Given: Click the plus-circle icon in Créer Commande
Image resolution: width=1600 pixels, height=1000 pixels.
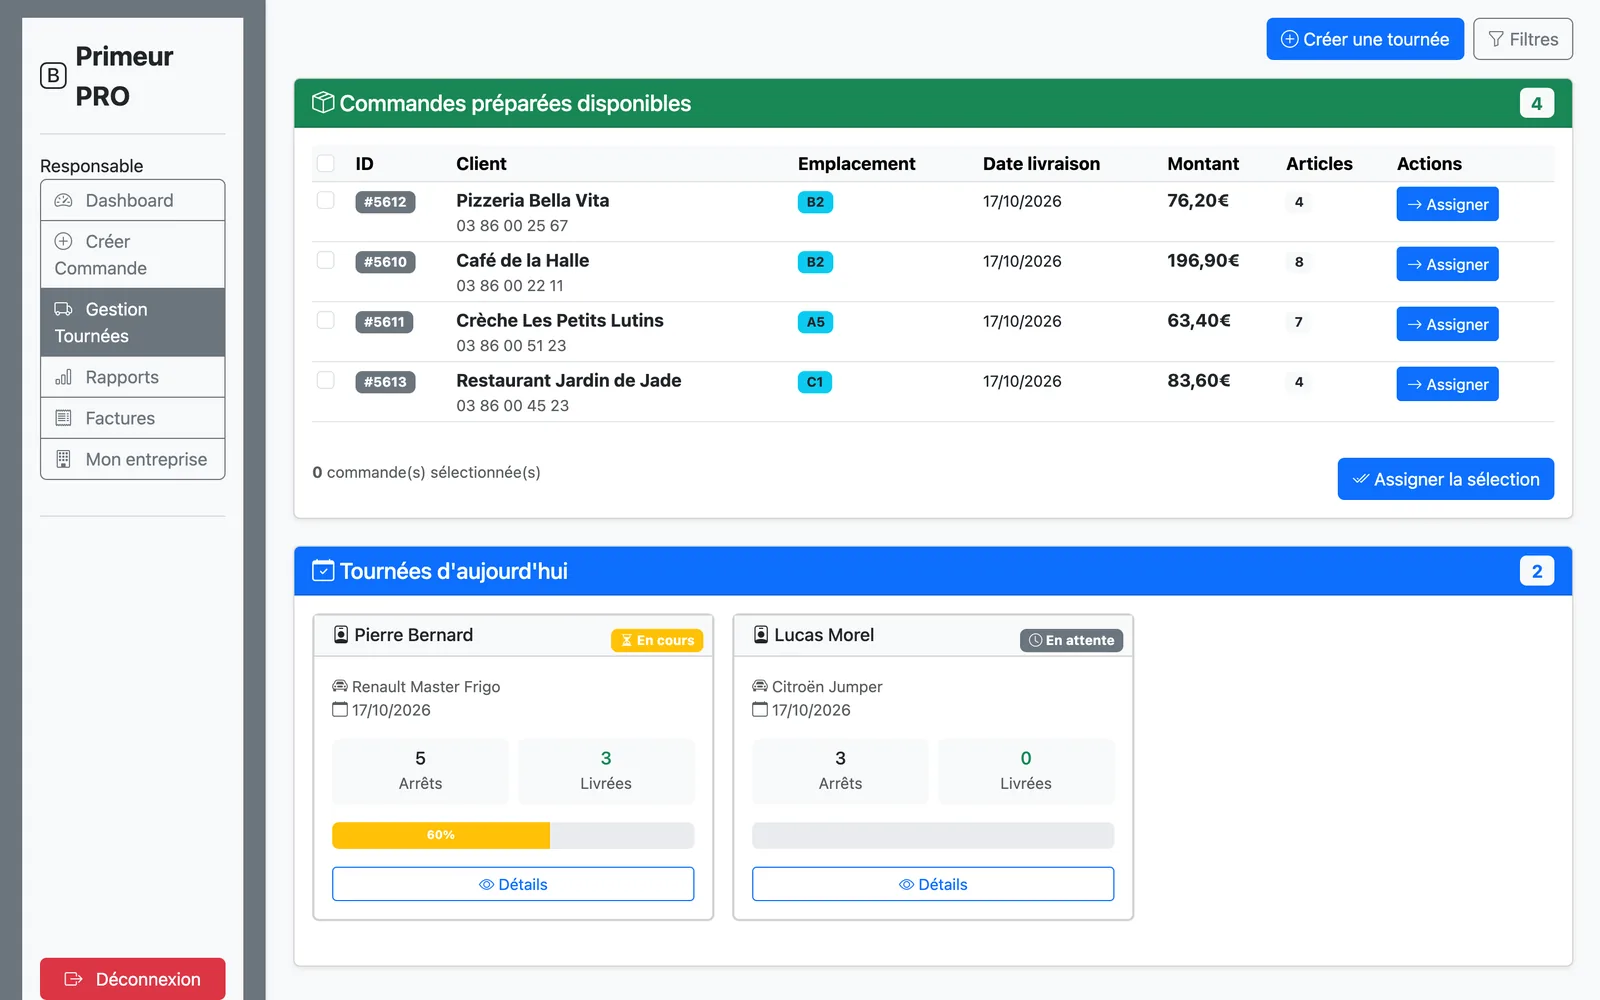Looking at the screenshot, I should (63, 241).
